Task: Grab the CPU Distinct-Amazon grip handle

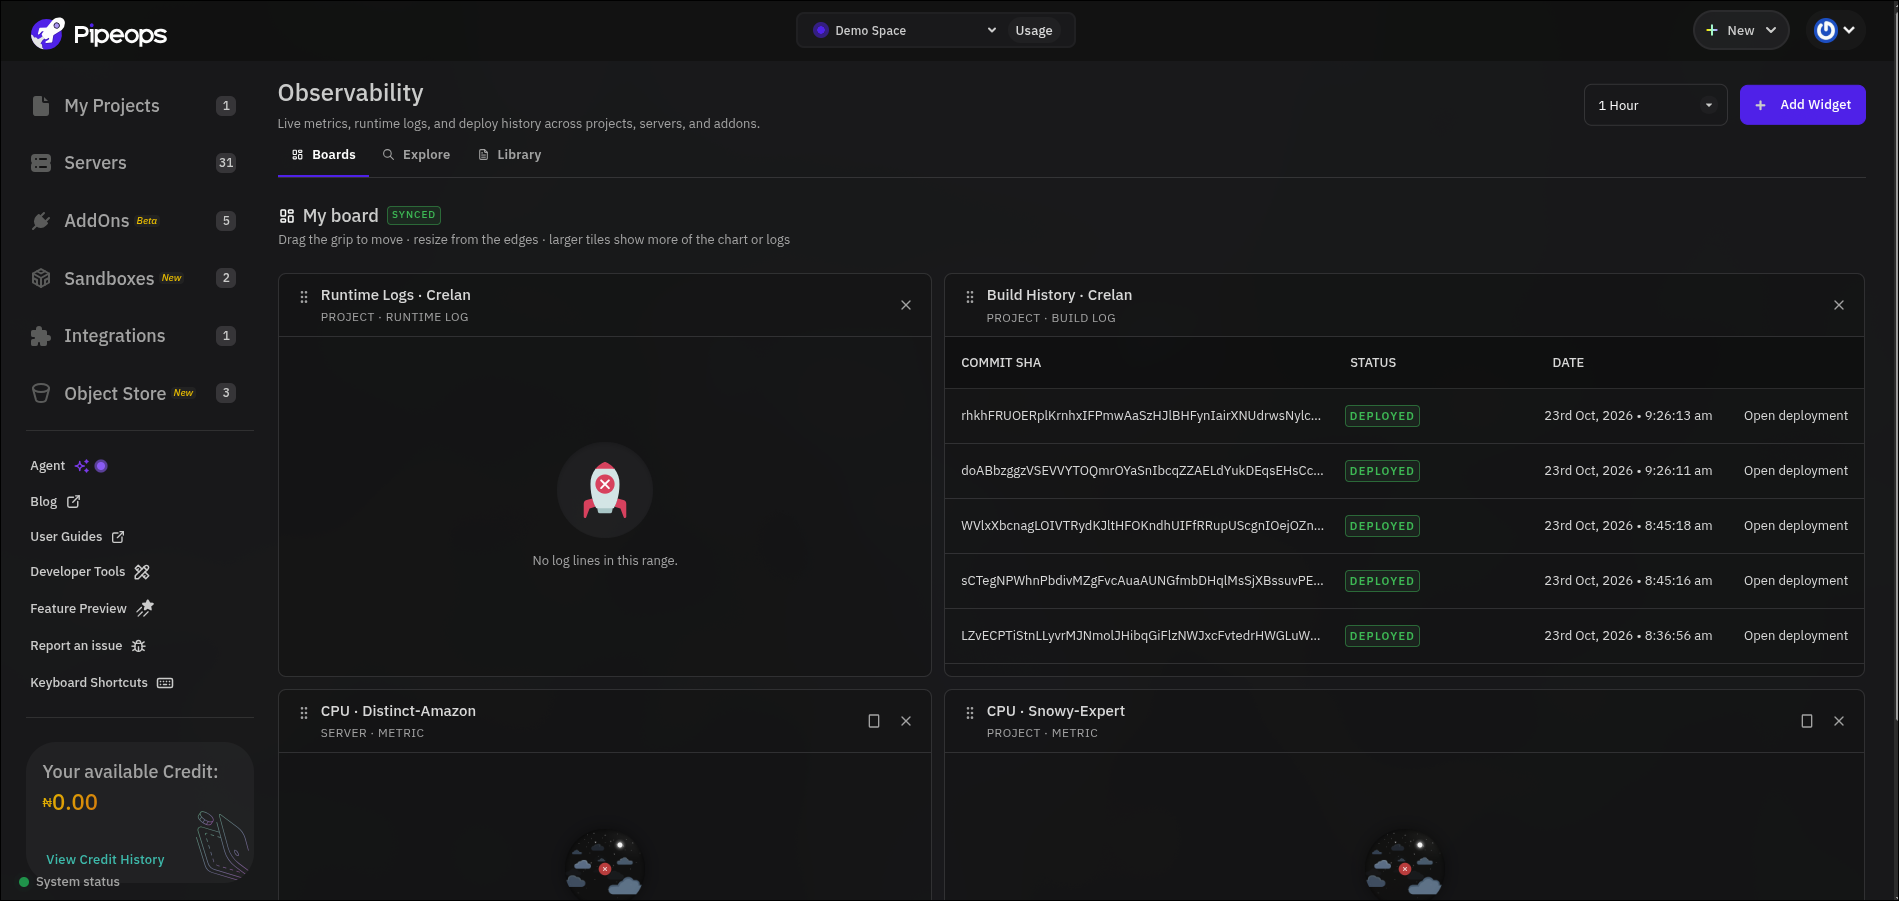Action: (304, 713)
